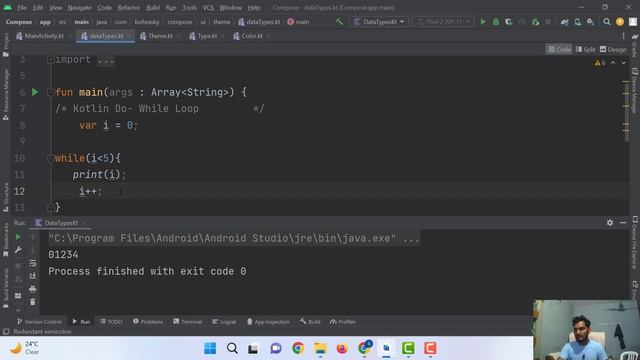Open Version Control tool window
This screenshot has width=640, height=360.
click(x=39, y=322)
